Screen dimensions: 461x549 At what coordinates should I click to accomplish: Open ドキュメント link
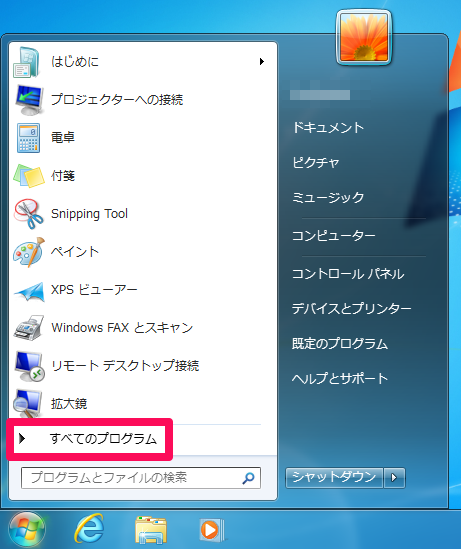328,127
